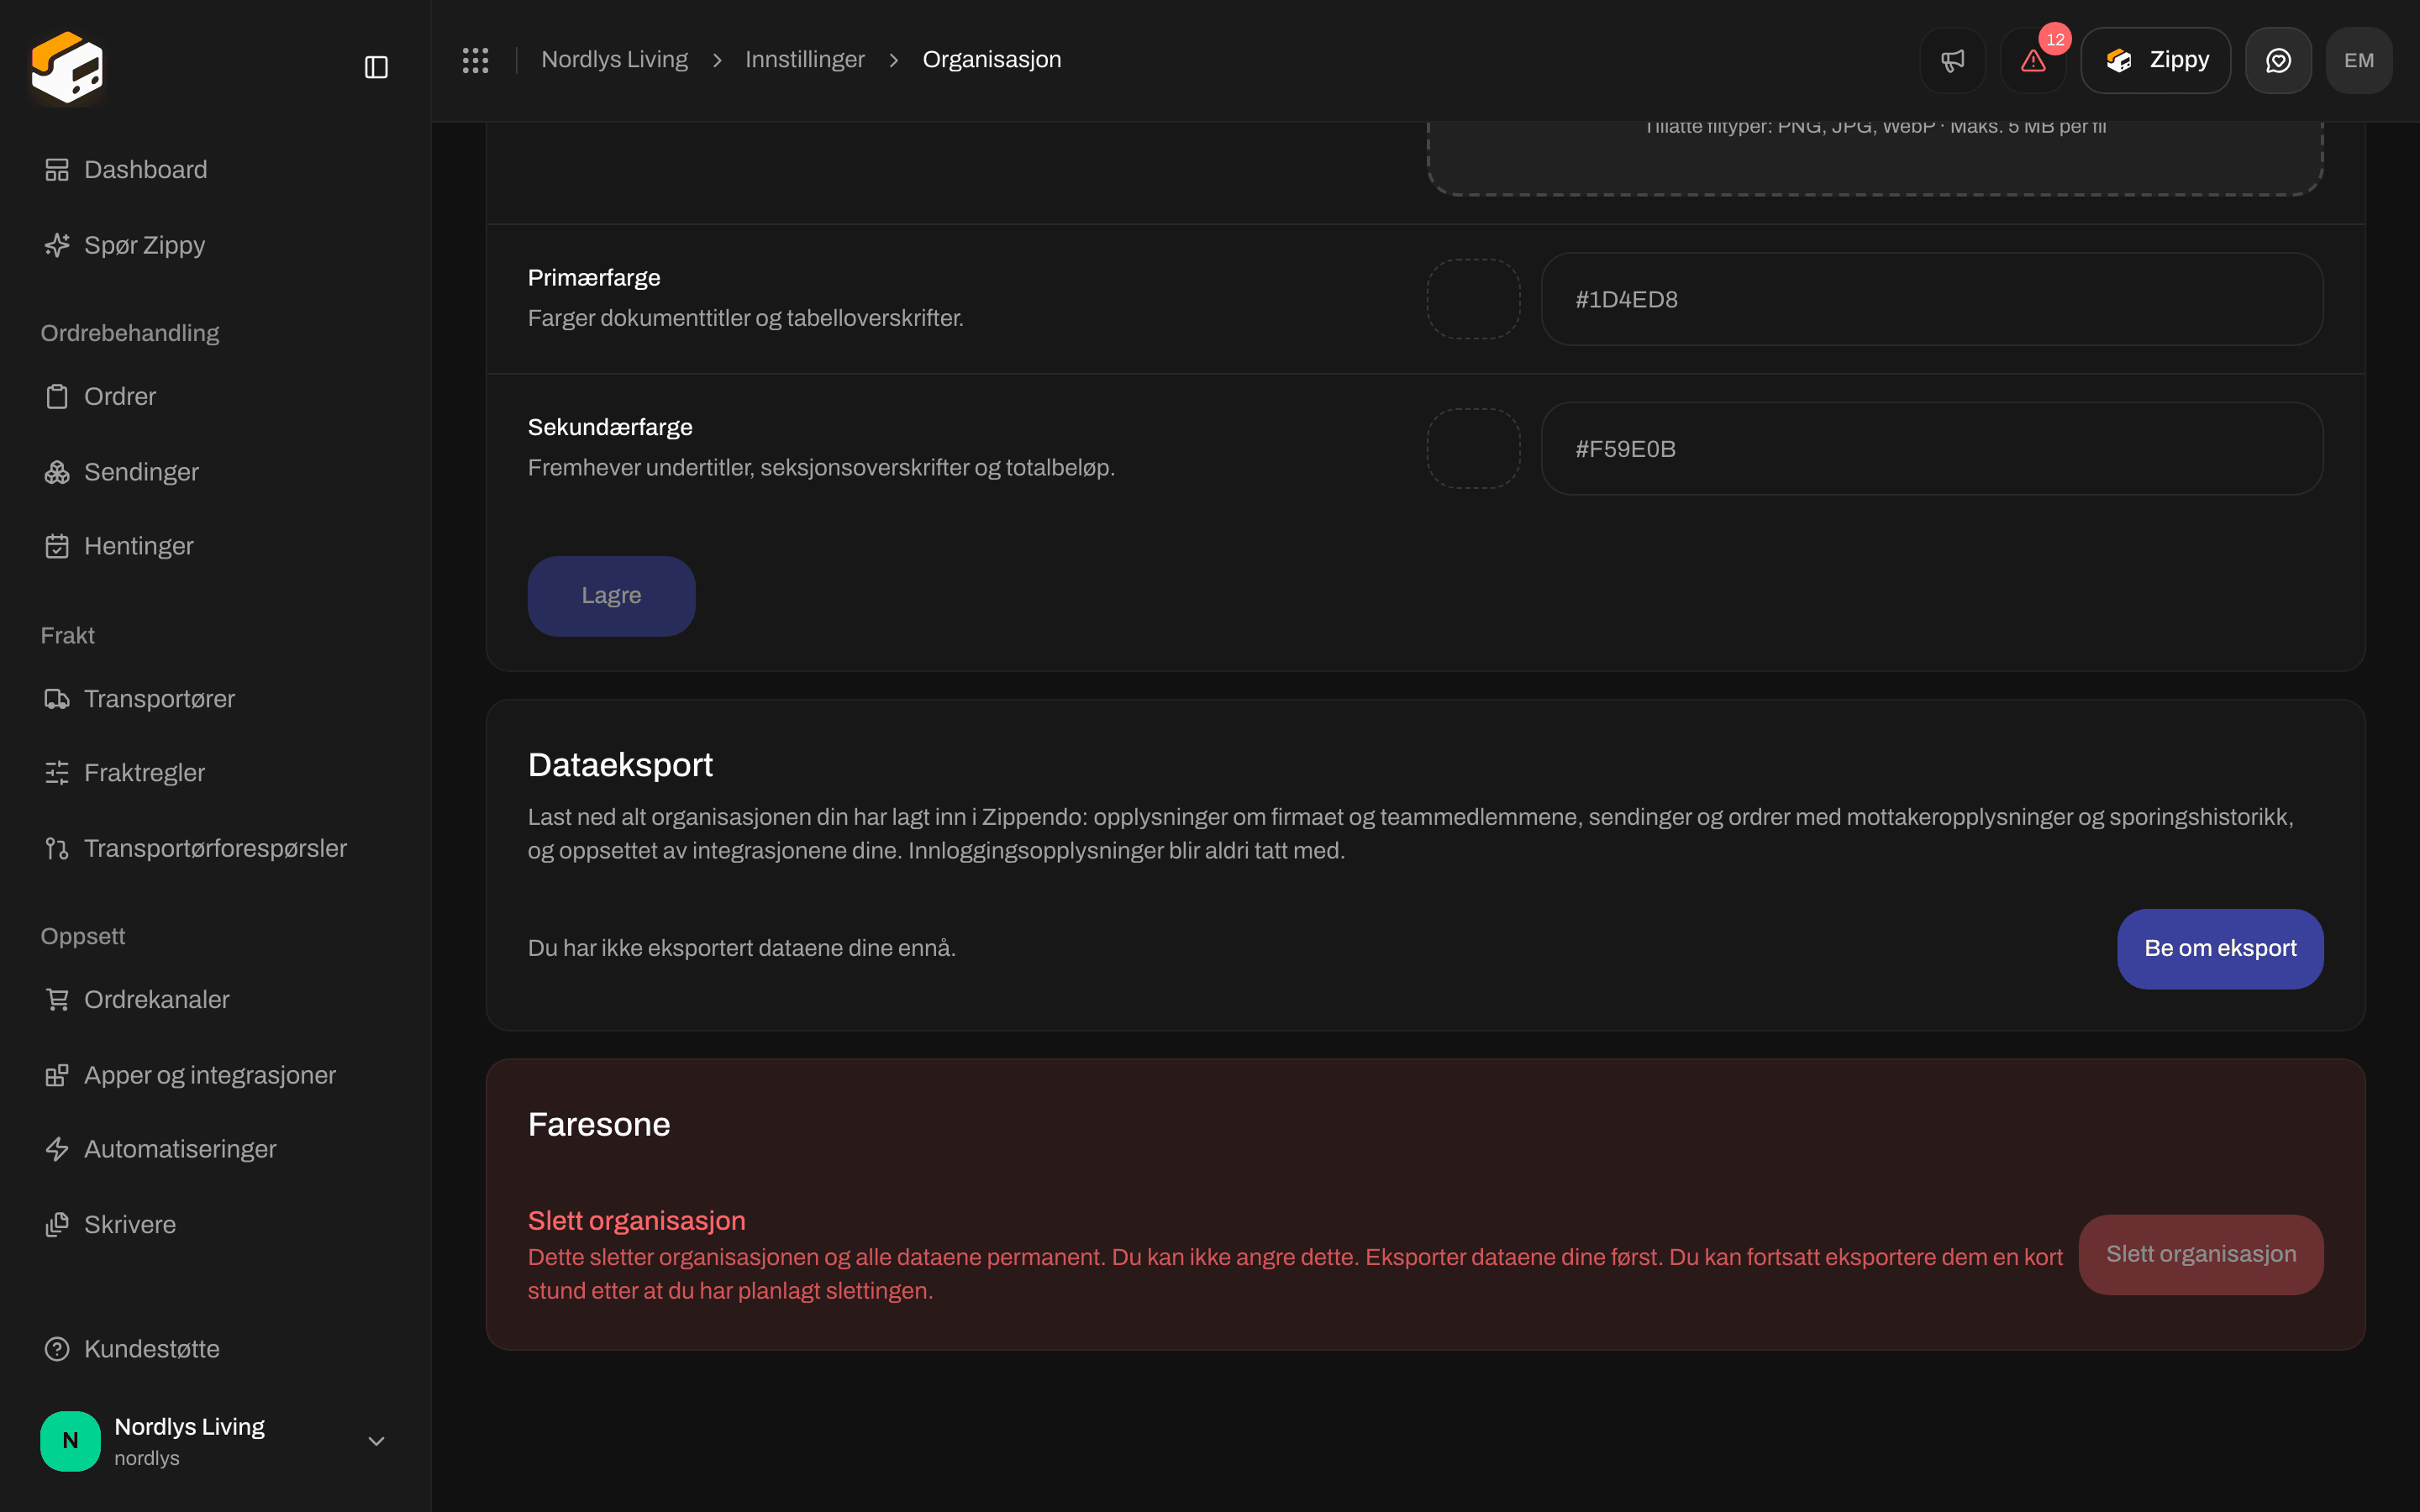2420x1512 pixels.
Task: Click the #F59E0B secondary color field
Action: 1932,449
